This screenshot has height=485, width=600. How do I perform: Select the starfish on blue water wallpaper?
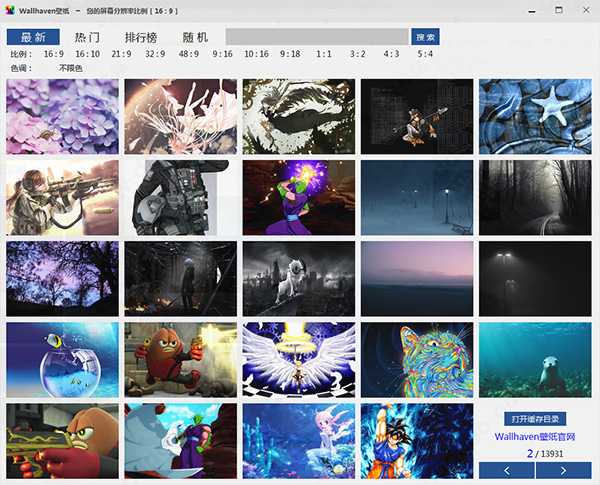pyautogui.click(x=536, y=116)
